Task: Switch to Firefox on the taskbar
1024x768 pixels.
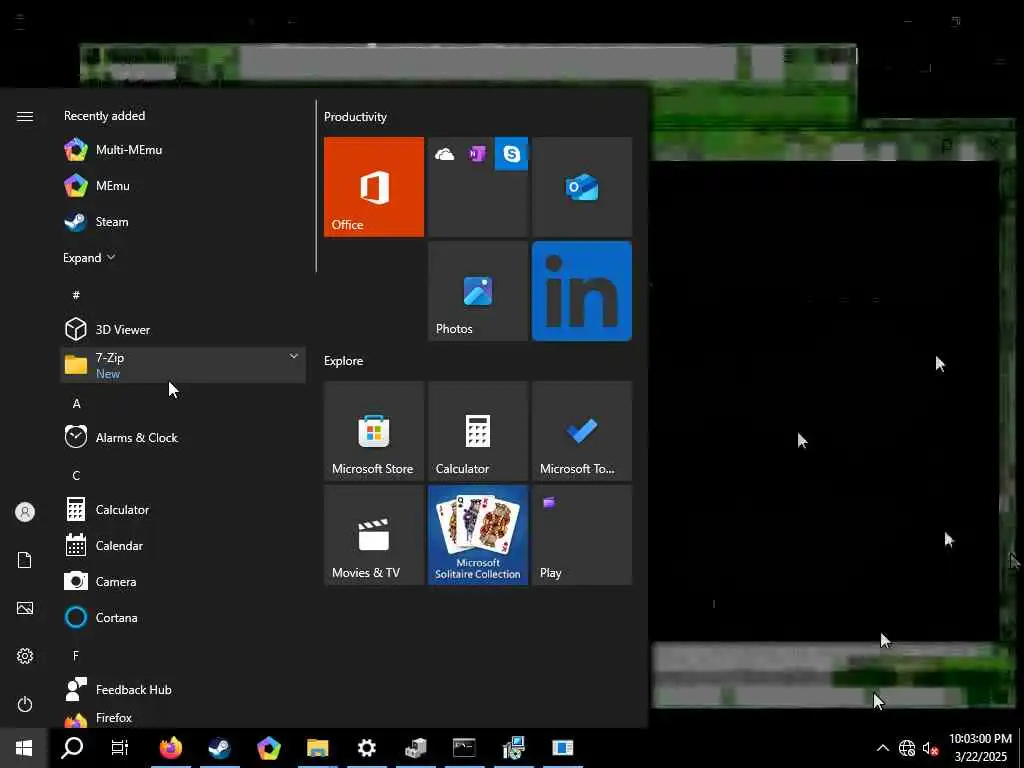Action: coord(170,748)
